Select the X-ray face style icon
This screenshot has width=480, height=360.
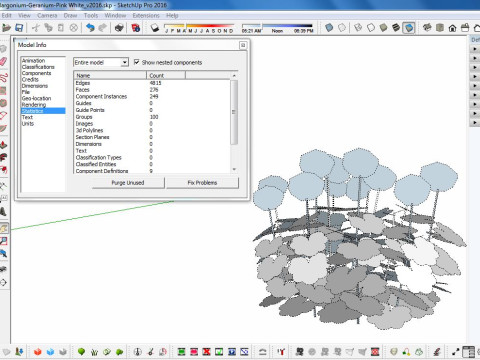(329, 28)
